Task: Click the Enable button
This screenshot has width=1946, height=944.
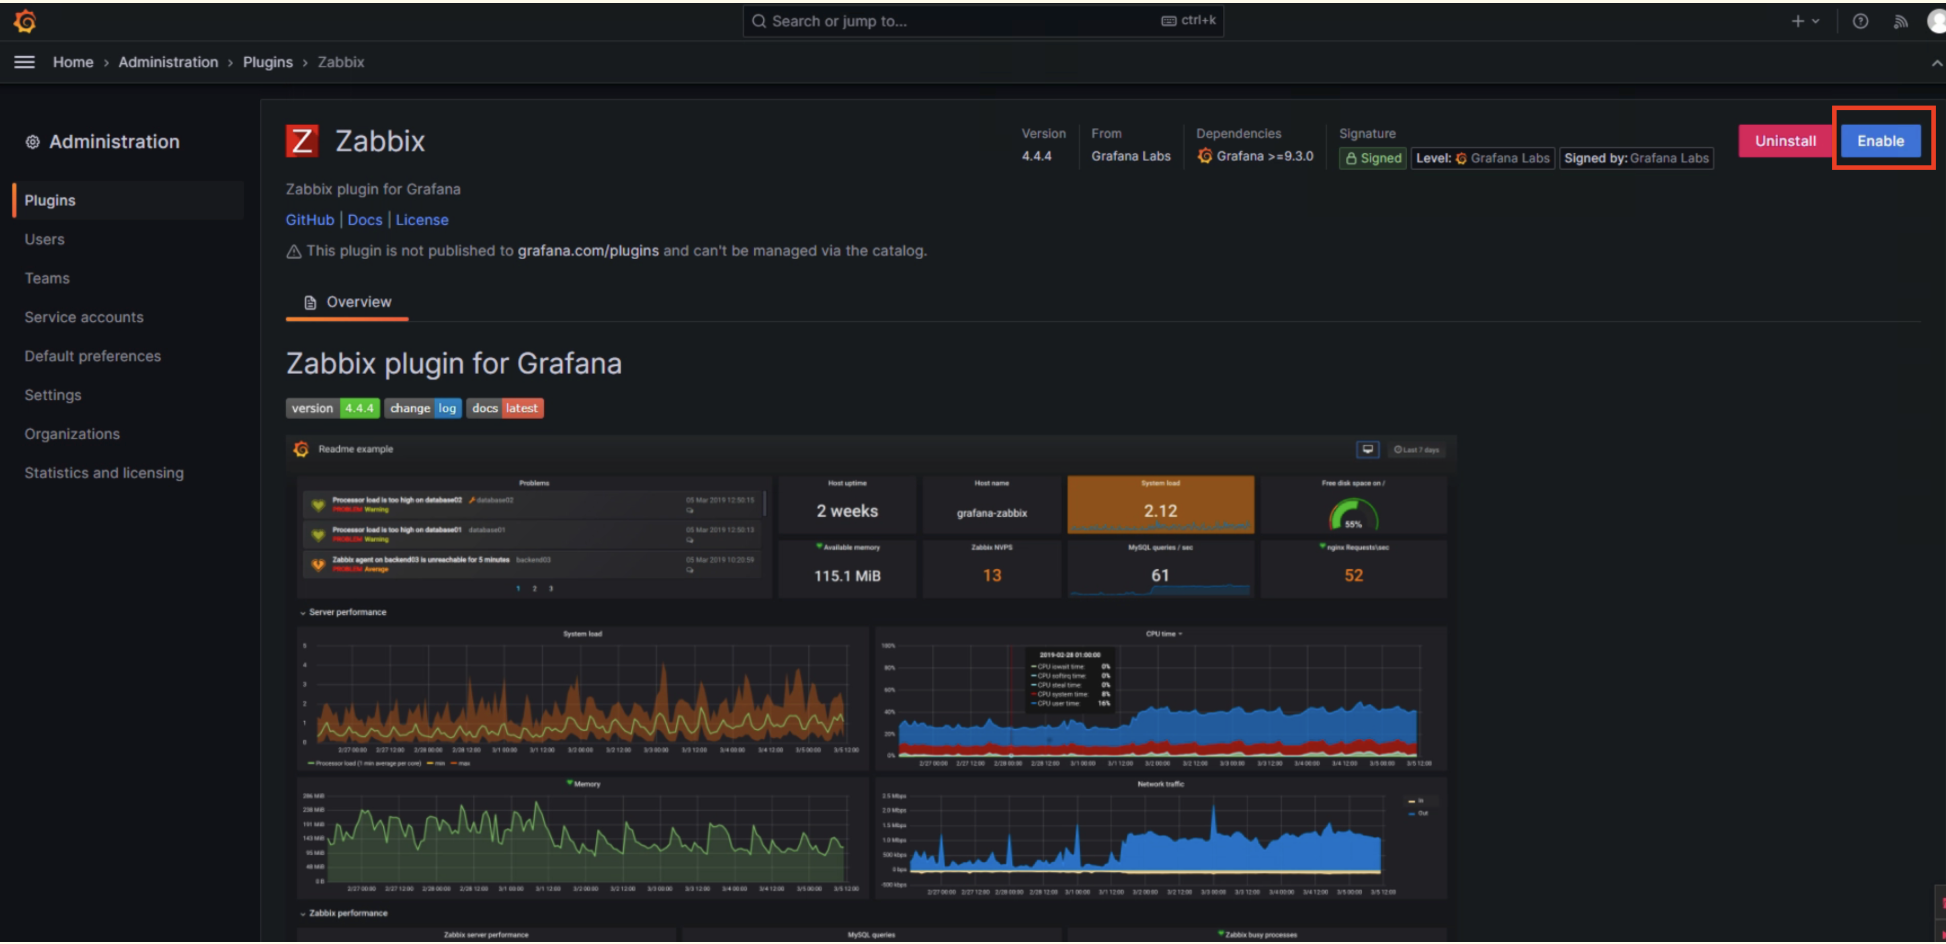Action: coord(1881,141)
